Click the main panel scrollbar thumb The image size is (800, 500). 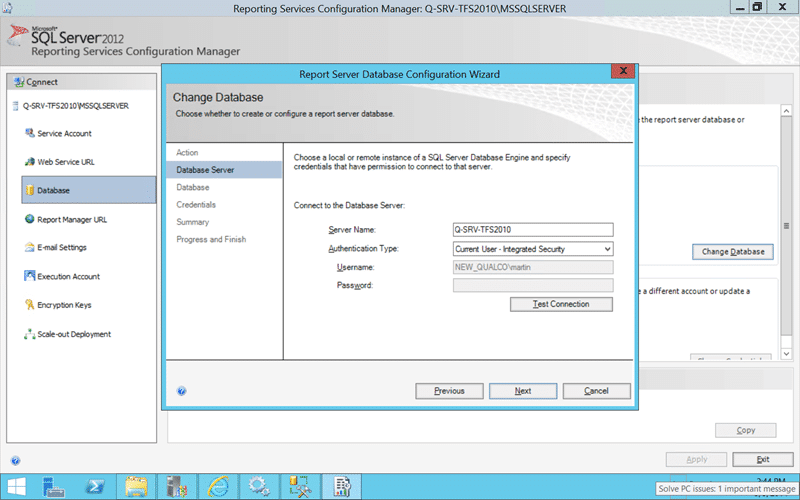coord(786,226)
